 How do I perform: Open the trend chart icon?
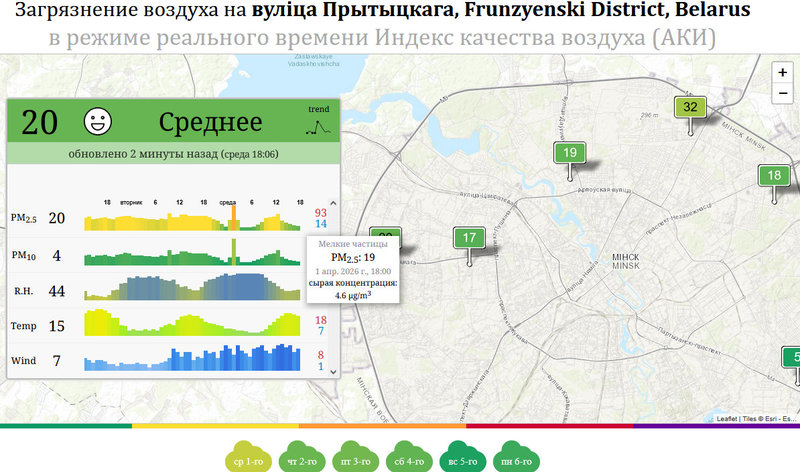click(318, 122)
